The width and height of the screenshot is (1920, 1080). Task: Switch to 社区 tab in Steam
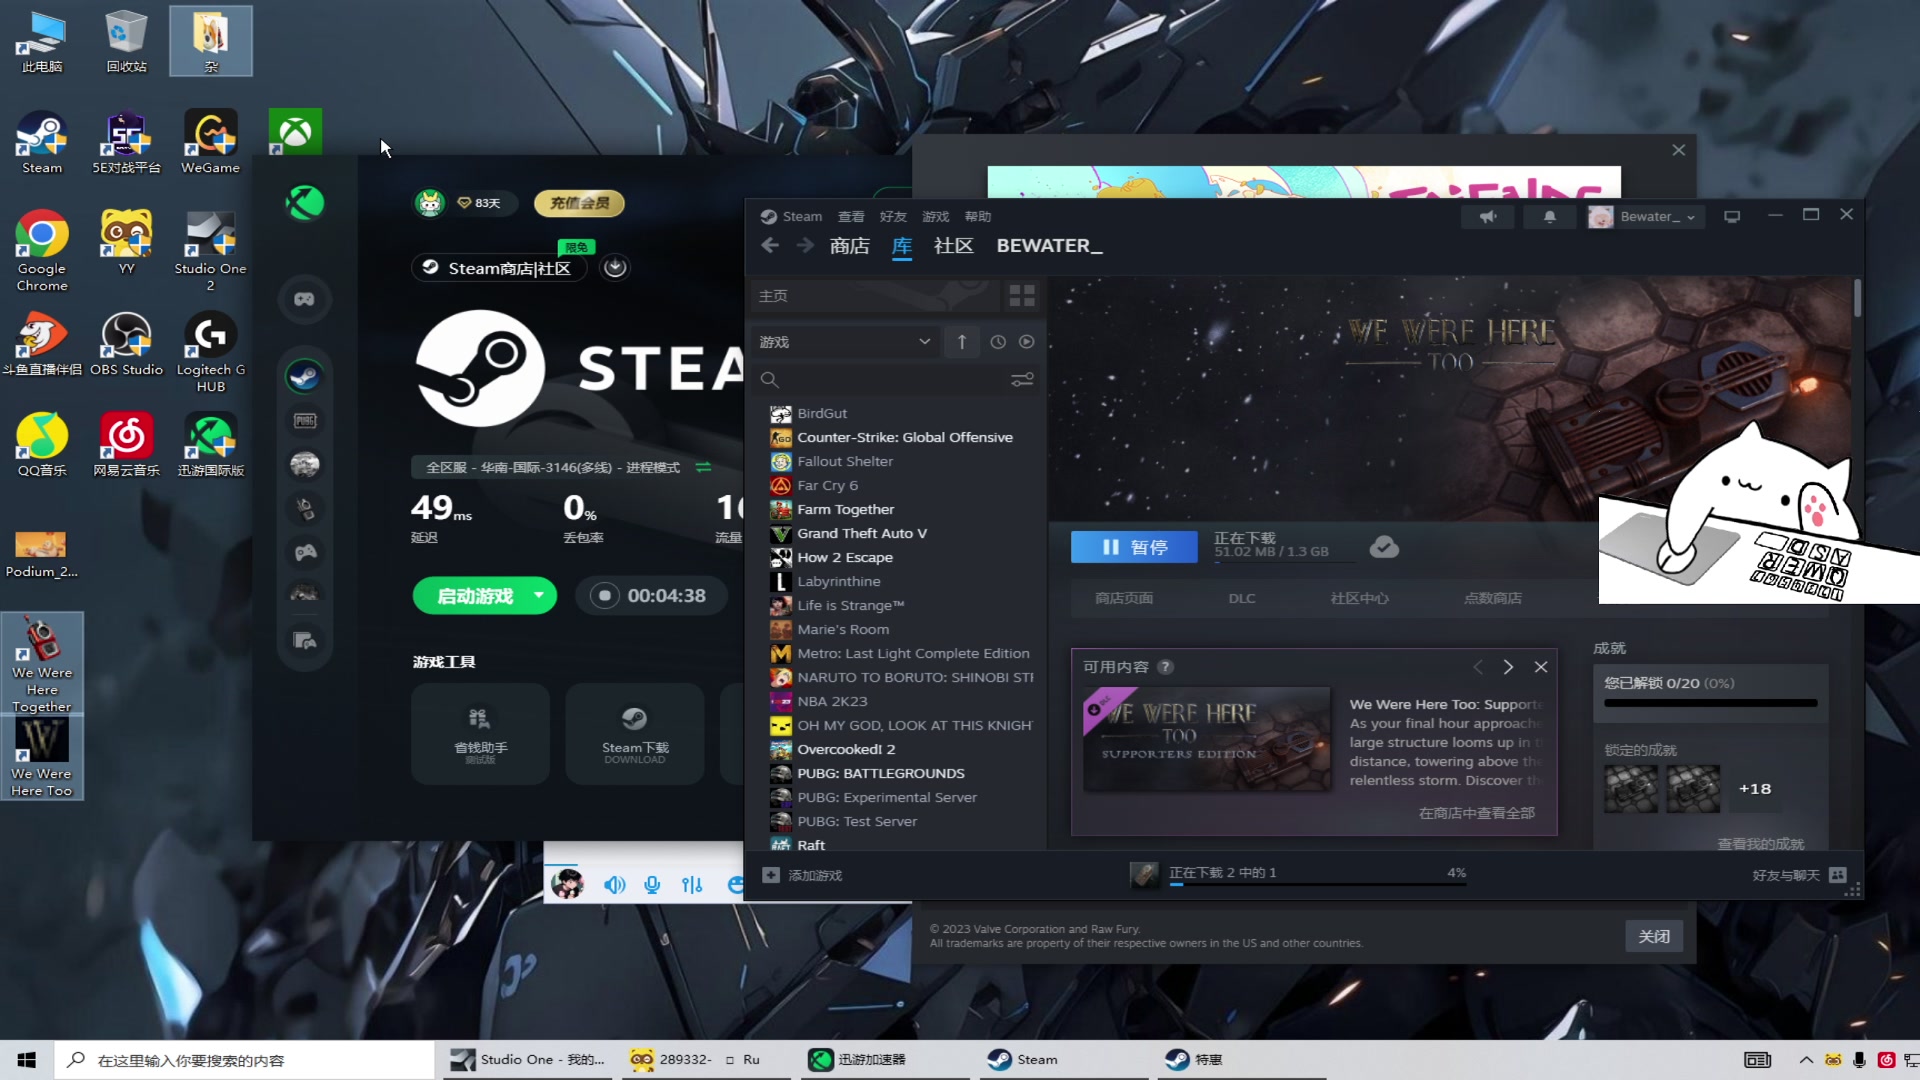954,246
